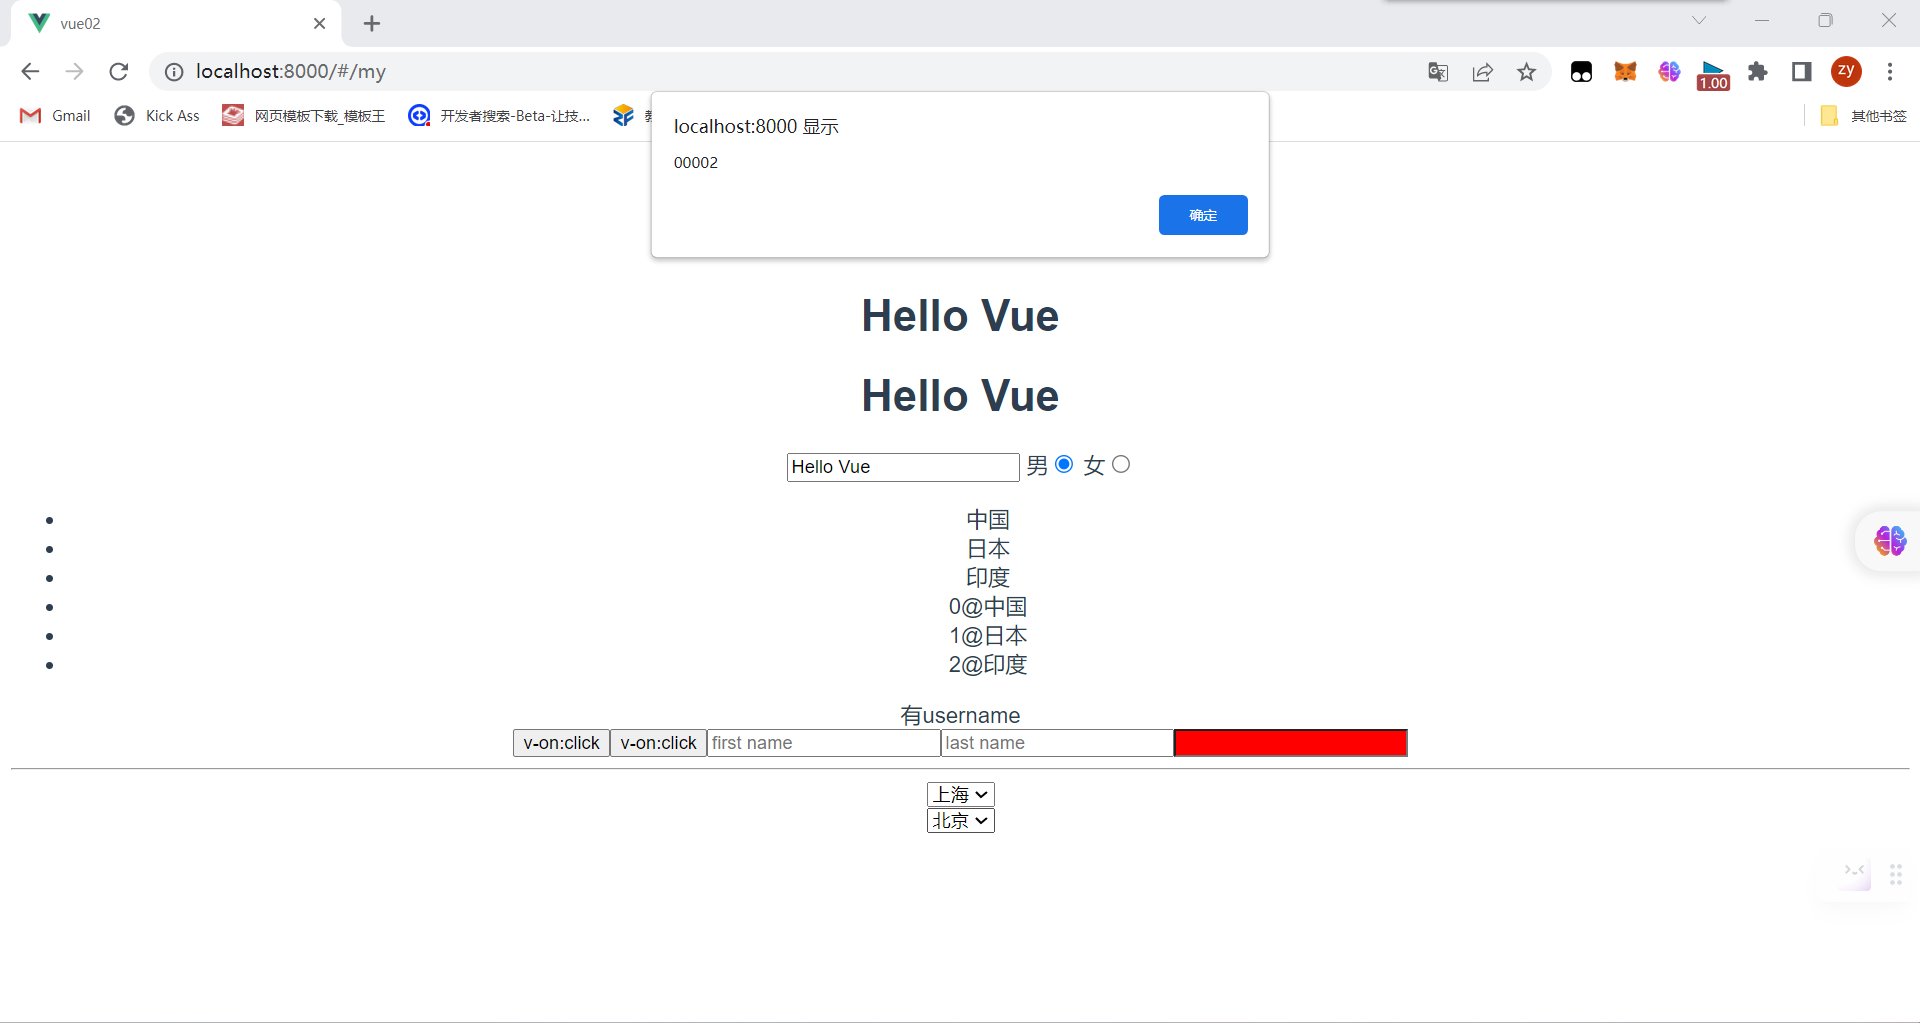Select the 女 radio button
1920x1023 pixels.
1121,464
